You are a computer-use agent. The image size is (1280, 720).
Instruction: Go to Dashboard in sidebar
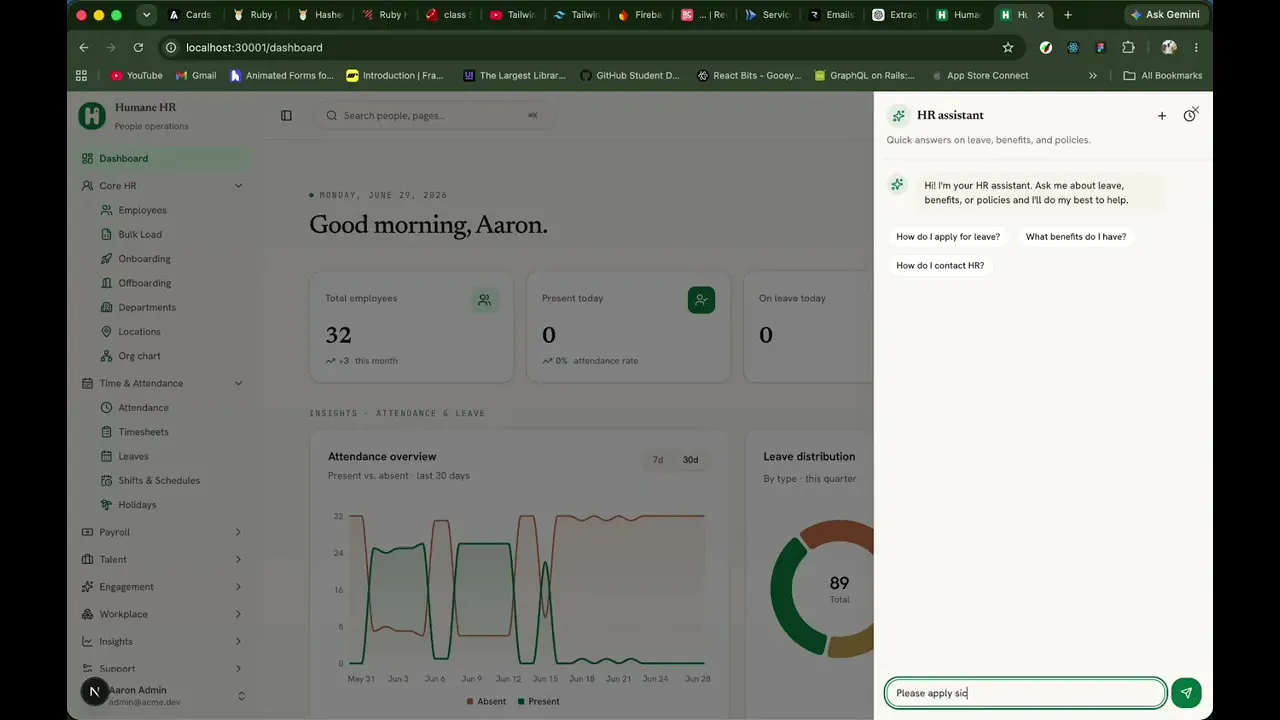(x=164, y=158)
